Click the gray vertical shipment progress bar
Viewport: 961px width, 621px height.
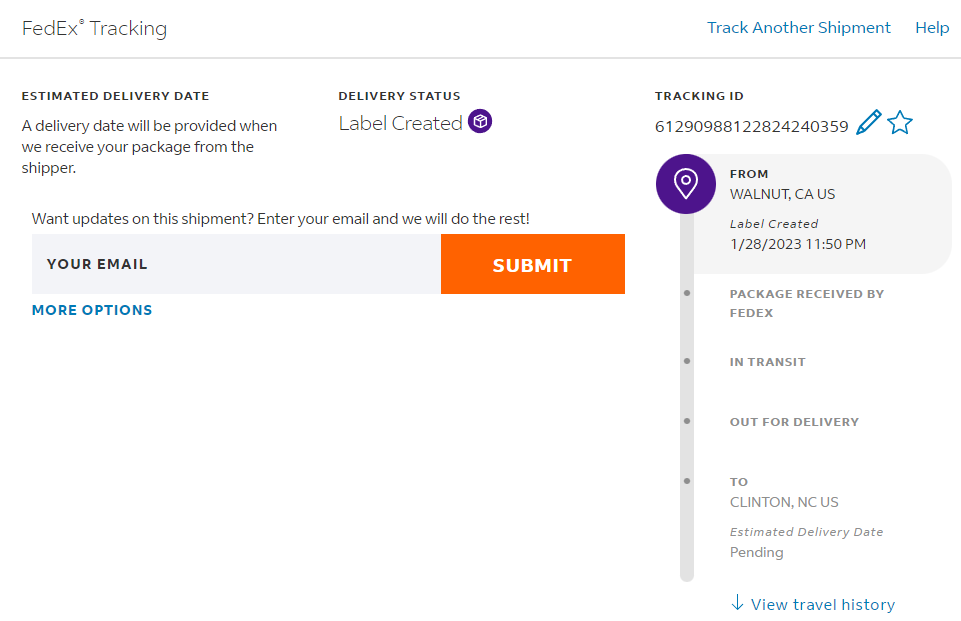tap(687, 450)
